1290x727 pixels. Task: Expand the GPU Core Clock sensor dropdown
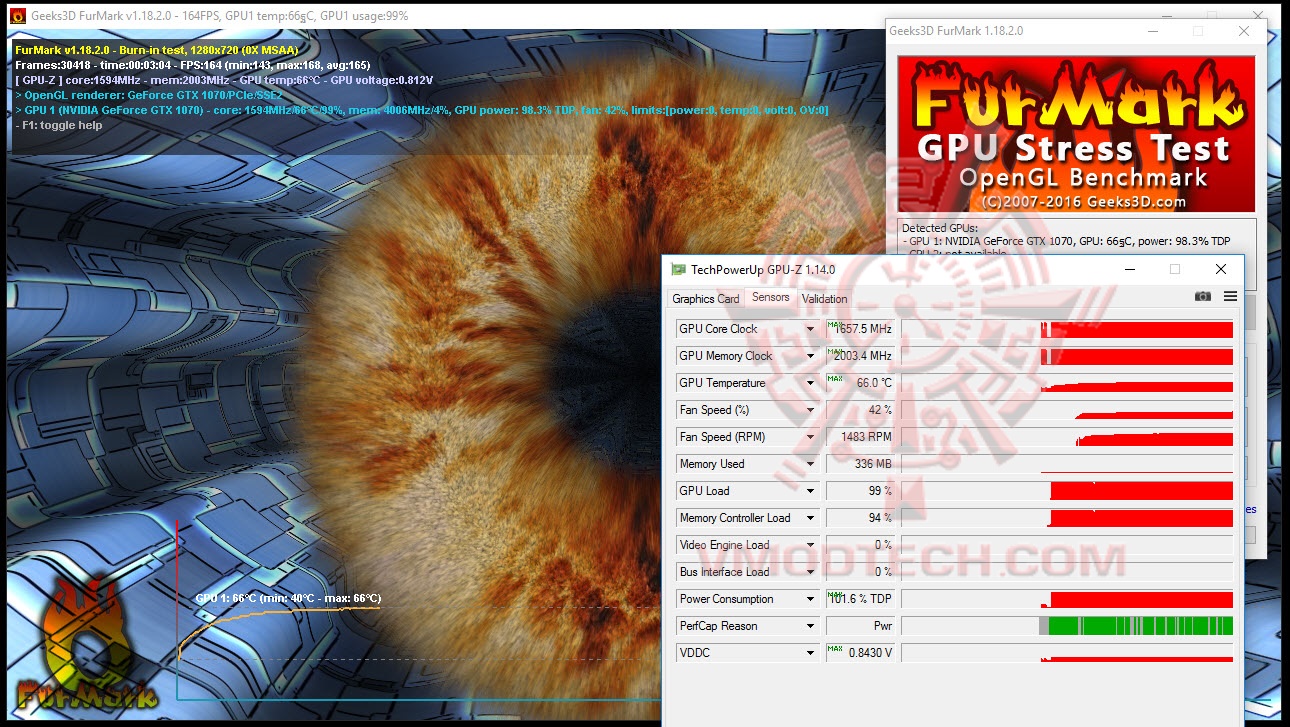pyautogui.click(x=811, y=329)
